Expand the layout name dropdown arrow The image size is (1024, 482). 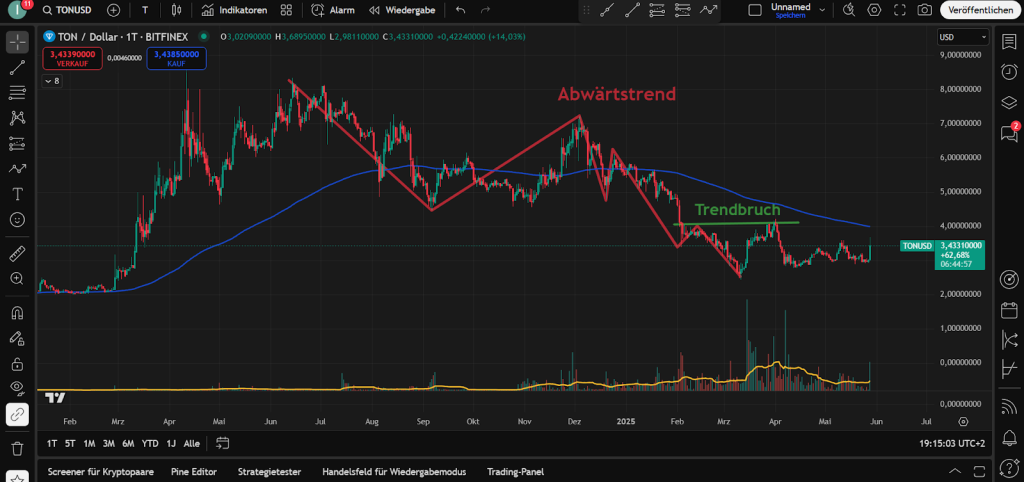tap(822, 10)
